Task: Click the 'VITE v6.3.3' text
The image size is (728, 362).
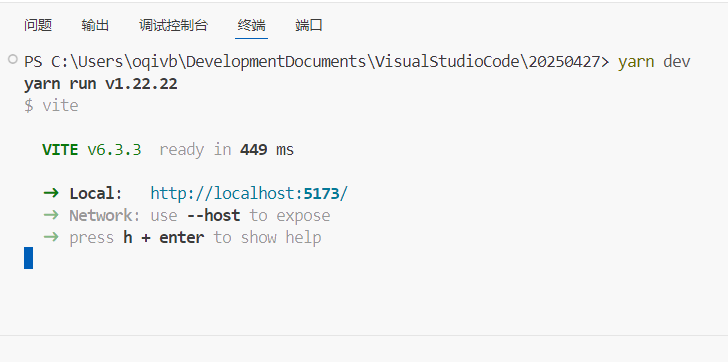Action: [91, 150]
